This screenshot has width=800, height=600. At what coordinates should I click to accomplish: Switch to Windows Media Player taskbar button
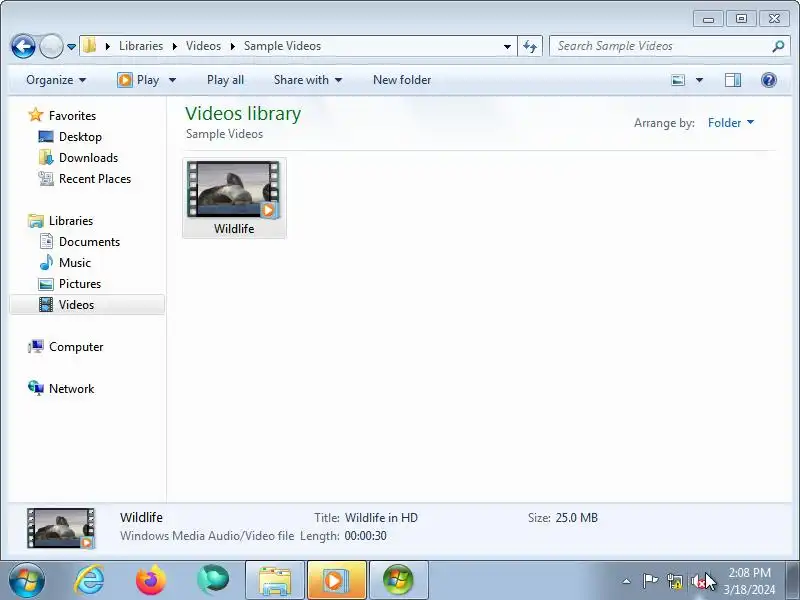[x=337, y=580]
